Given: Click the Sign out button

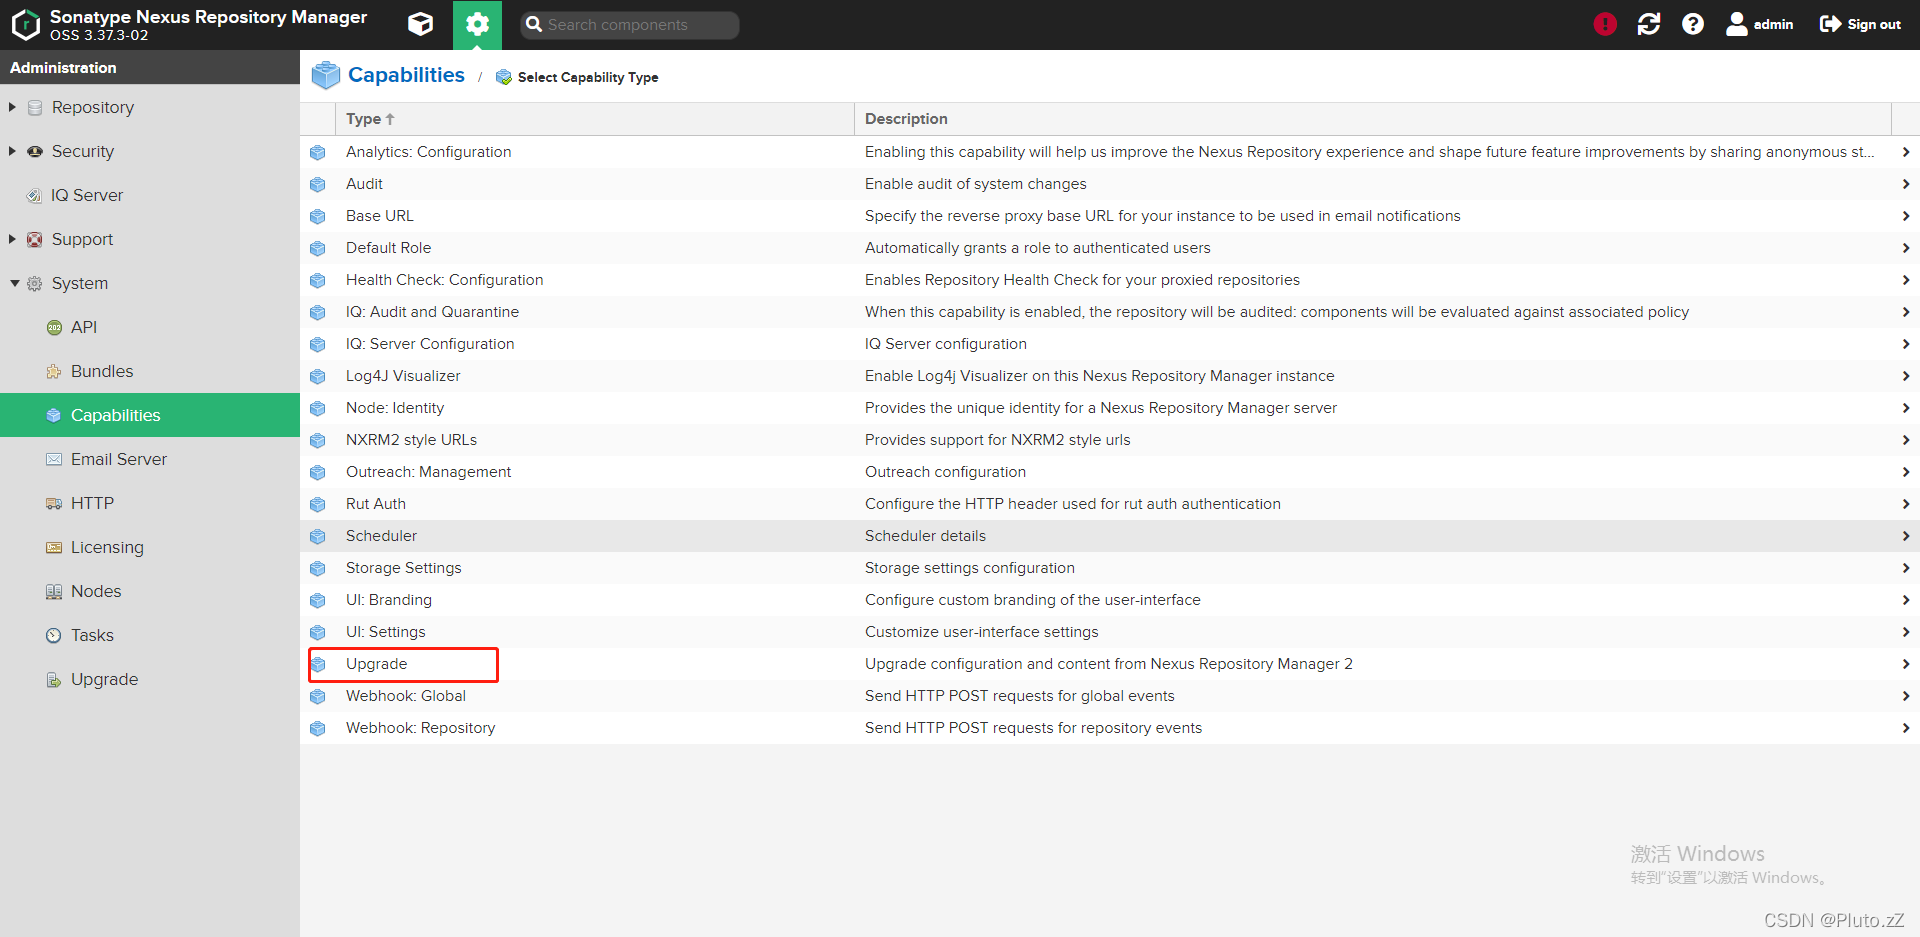Looking at the screenshot, I should 1860,24.
